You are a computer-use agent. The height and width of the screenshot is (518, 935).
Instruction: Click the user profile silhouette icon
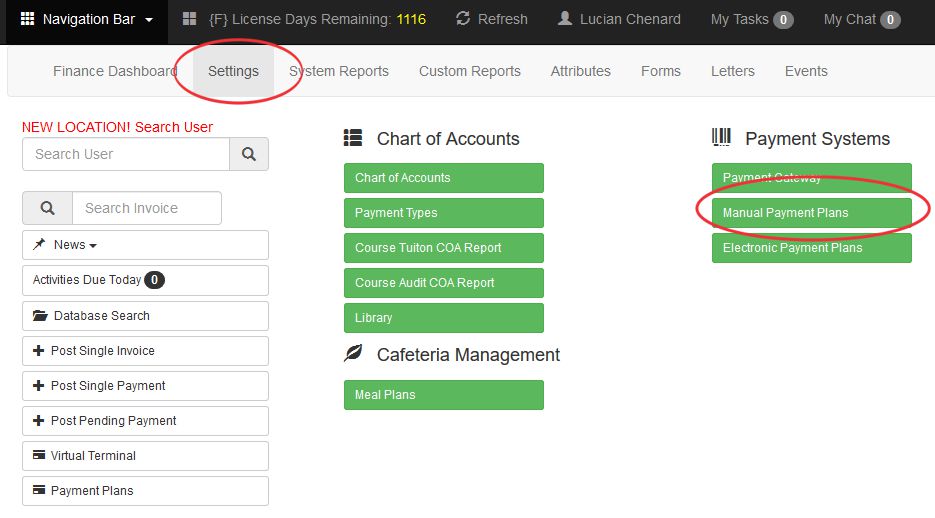(565, 18)
